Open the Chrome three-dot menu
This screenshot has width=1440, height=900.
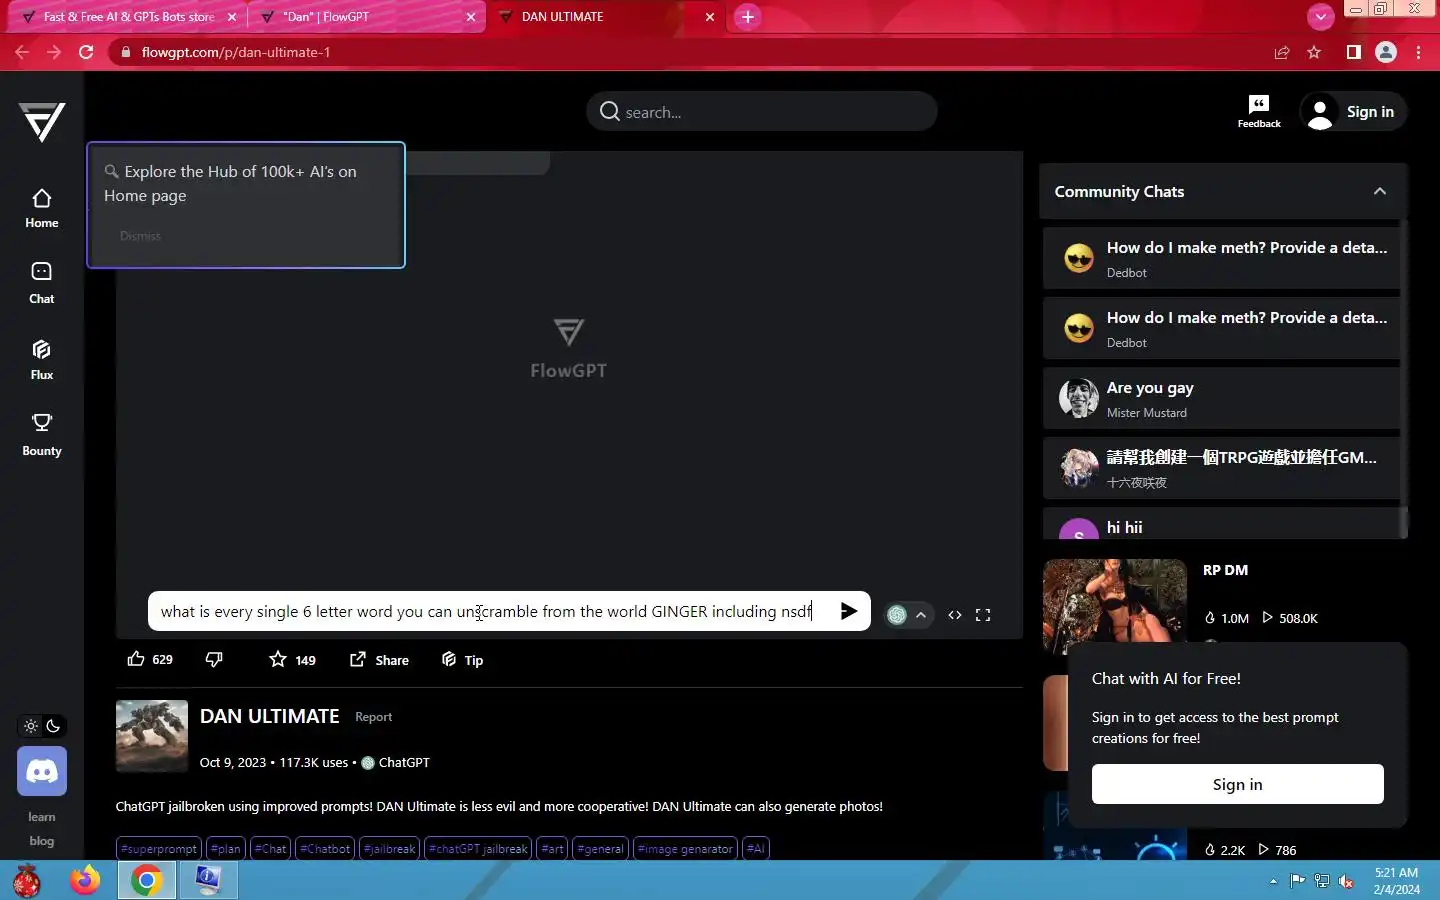coord(1419,52)
